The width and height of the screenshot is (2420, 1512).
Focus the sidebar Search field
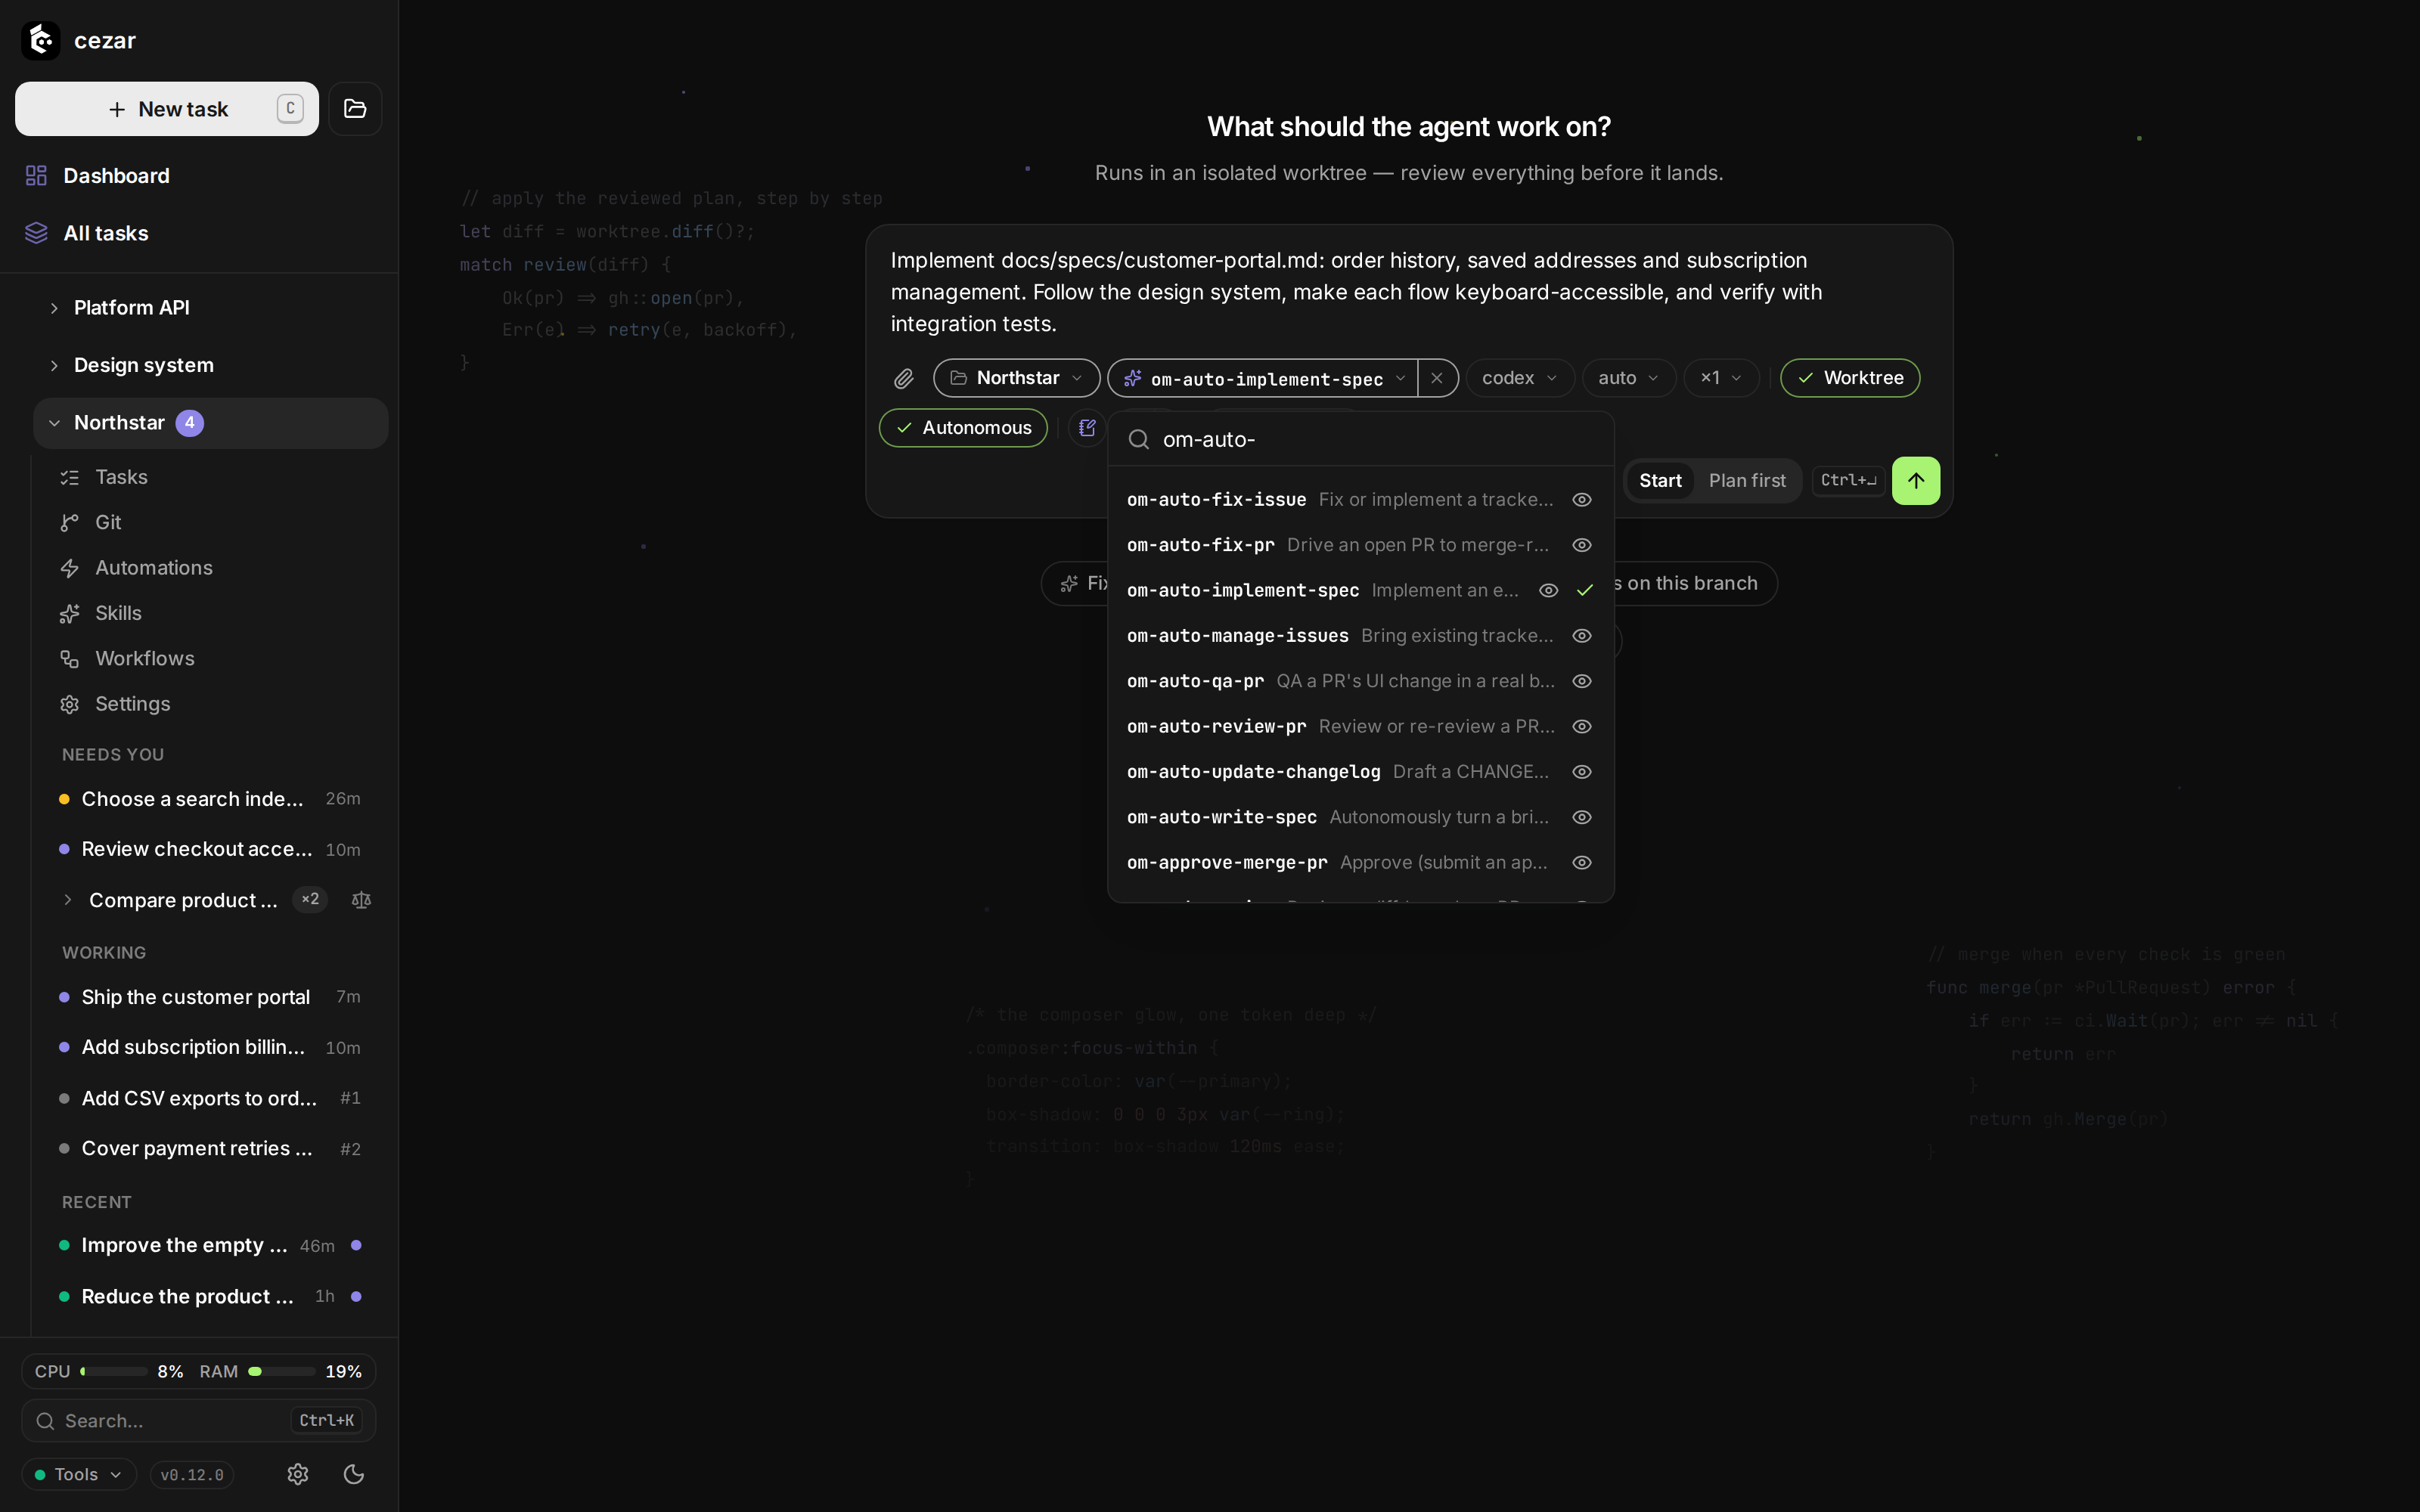point(199,1420)
